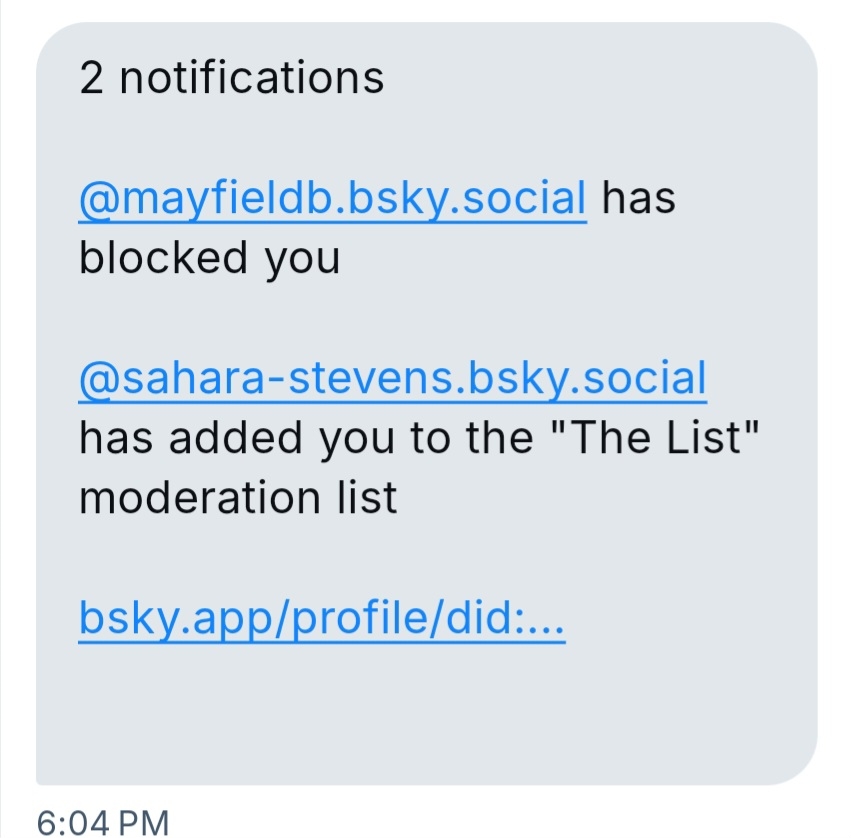The height and width of the screenshot is (838, 851).
Task: Follow the bsky.app/profile/did link
Action: tap(321, 621)
